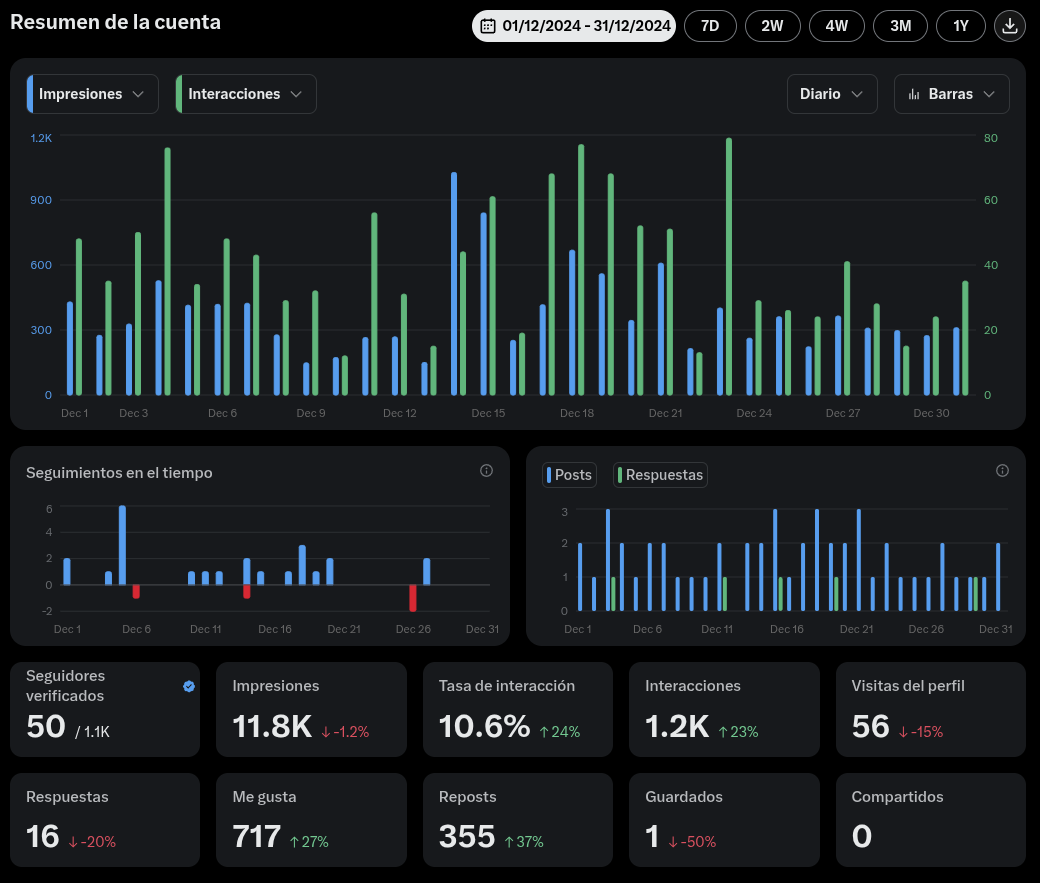Open the Reposts stat card
This screenshot has width=1040, height=883.
pos(518,820)
